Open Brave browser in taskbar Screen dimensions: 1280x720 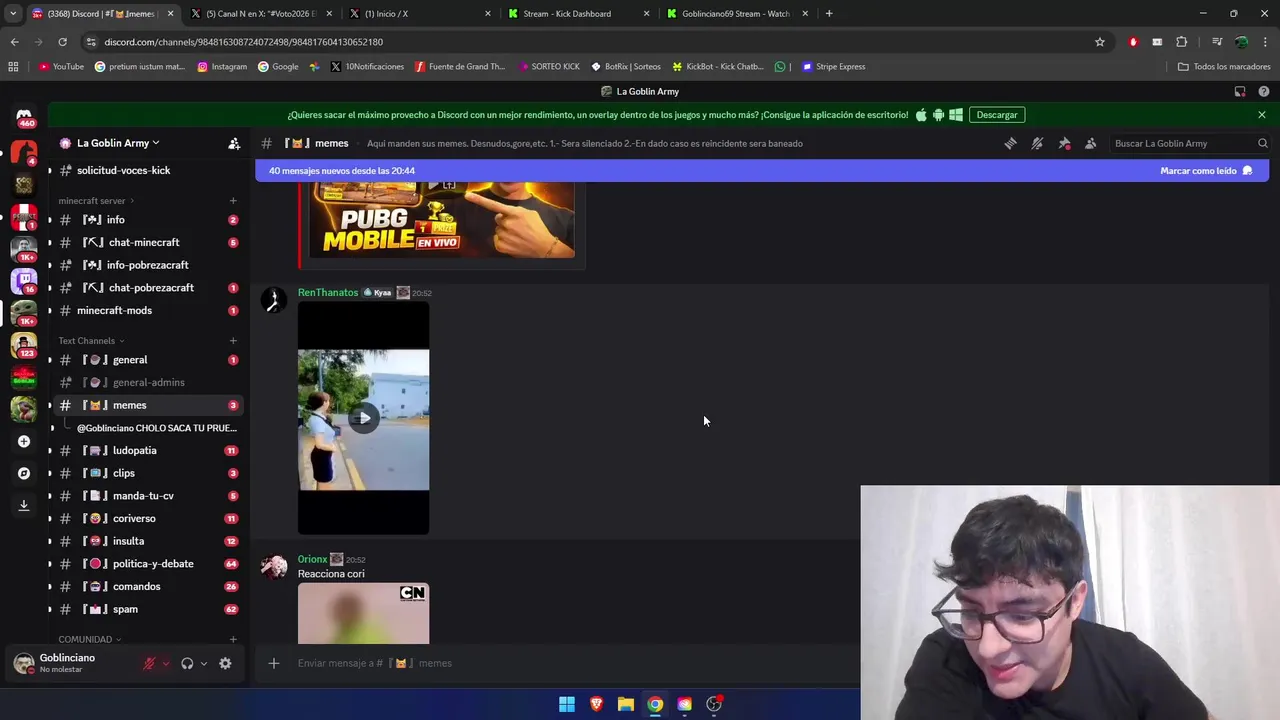596,704
